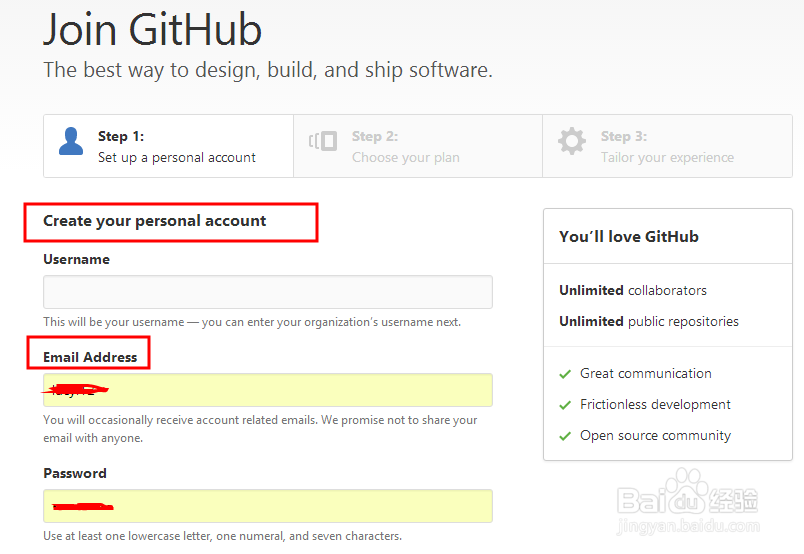Click the Join GitHub heading

[153, 30]
